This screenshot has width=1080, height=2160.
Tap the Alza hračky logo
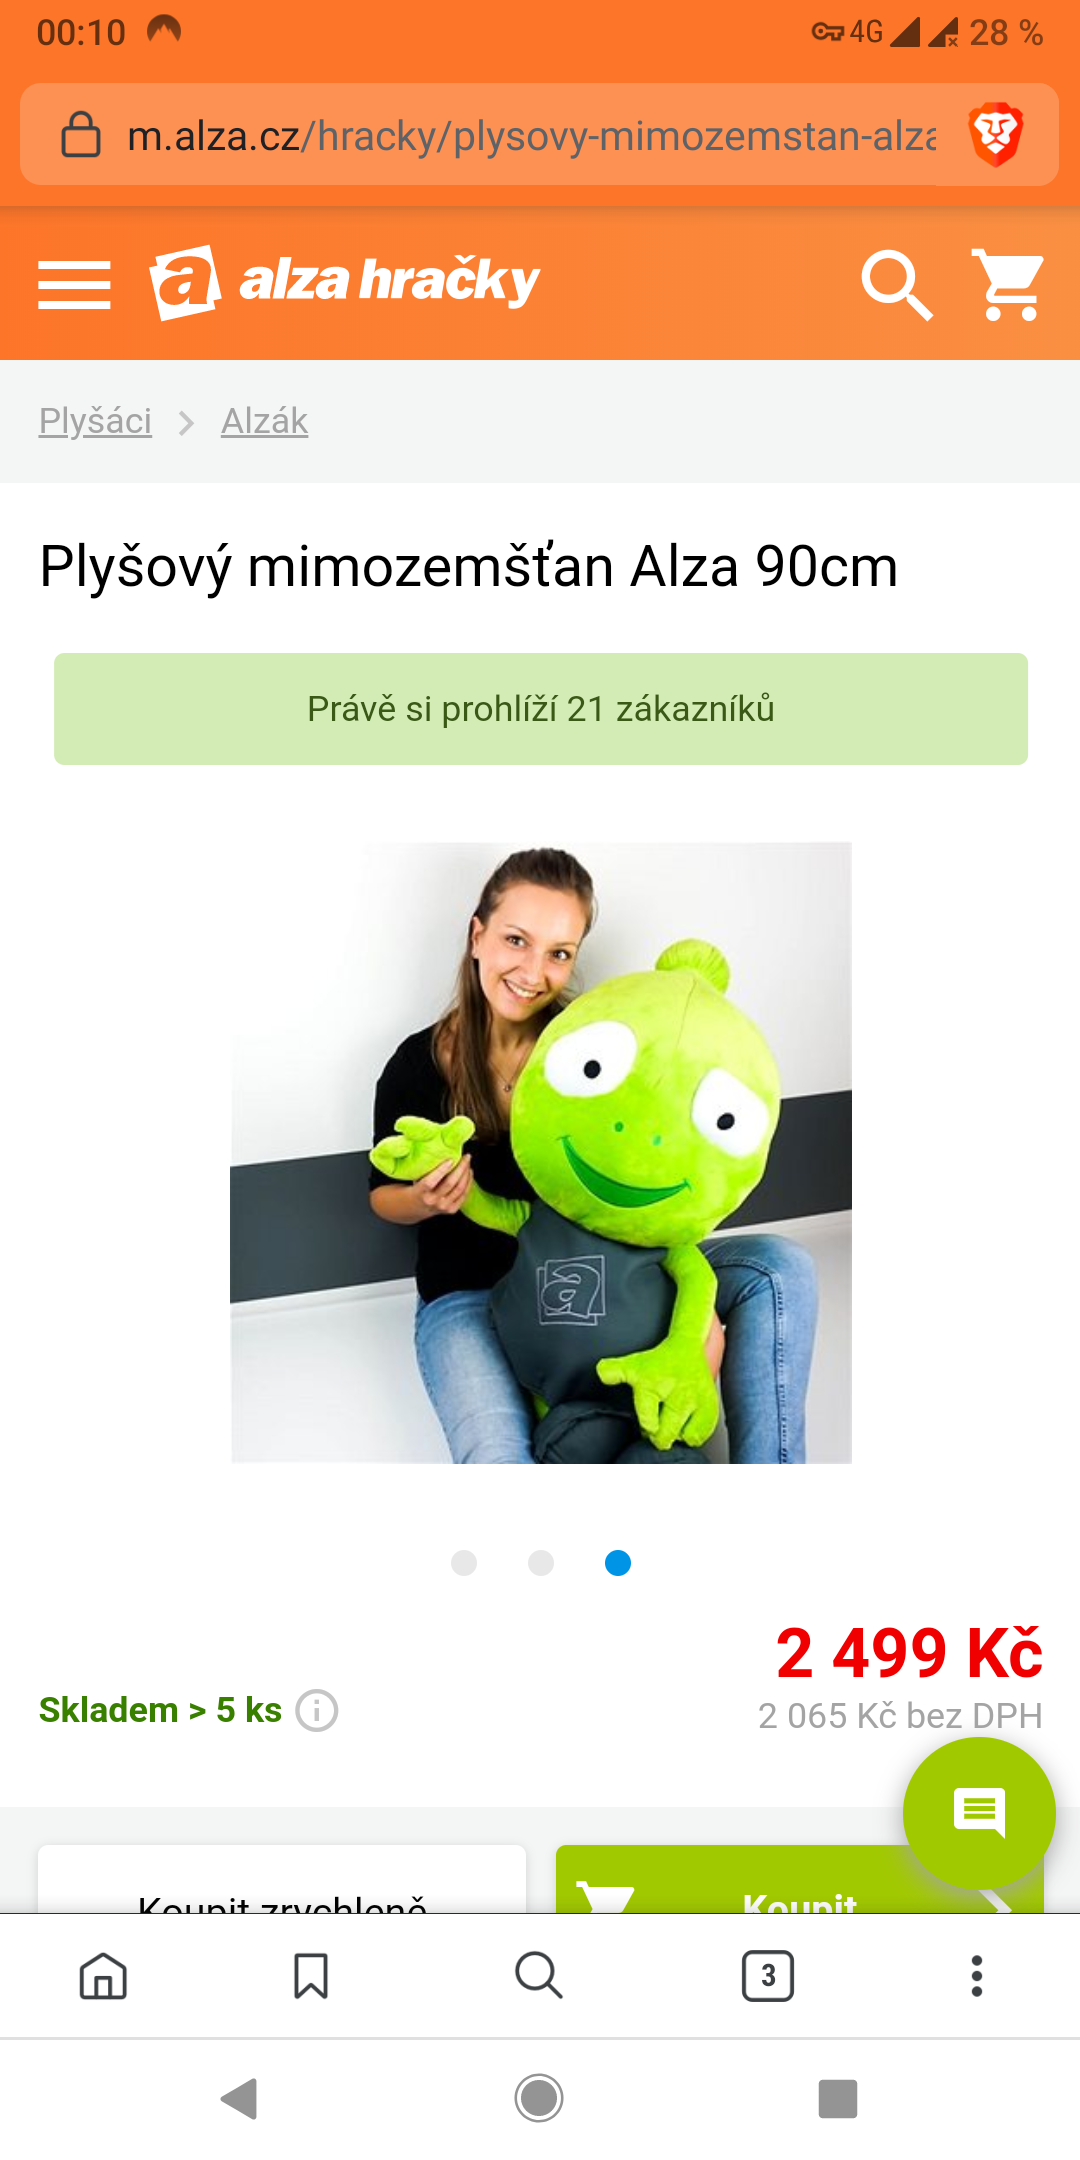coord(345,282)
